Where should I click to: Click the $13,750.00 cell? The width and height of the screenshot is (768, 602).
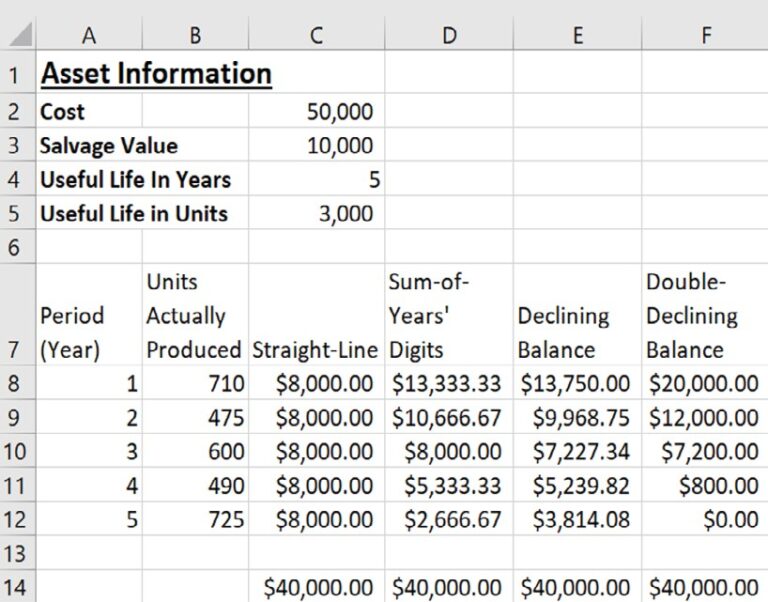point(577,383)
